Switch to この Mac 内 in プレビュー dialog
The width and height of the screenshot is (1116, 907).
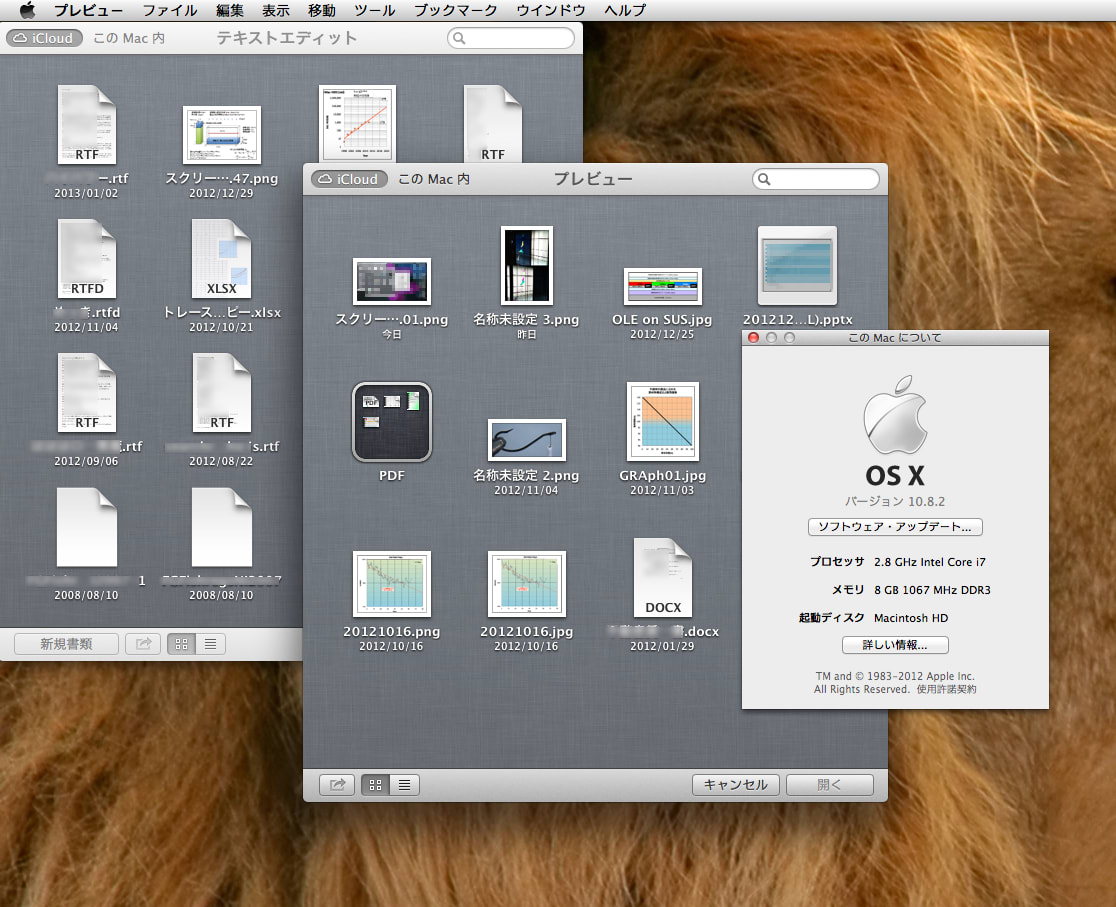434,179
